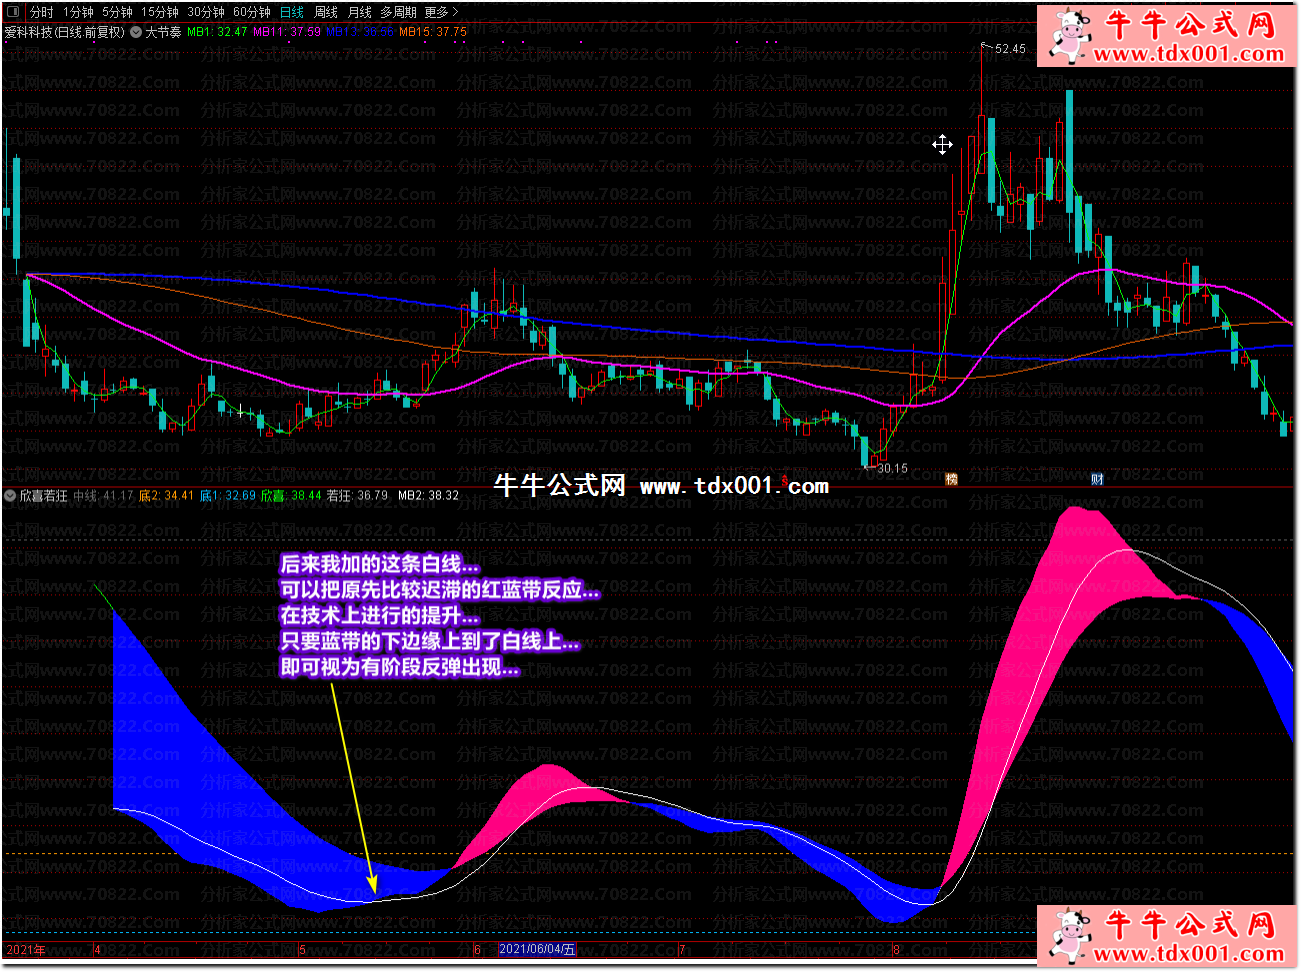Click the MB13 blue indicator value

[x=360, y=32]
